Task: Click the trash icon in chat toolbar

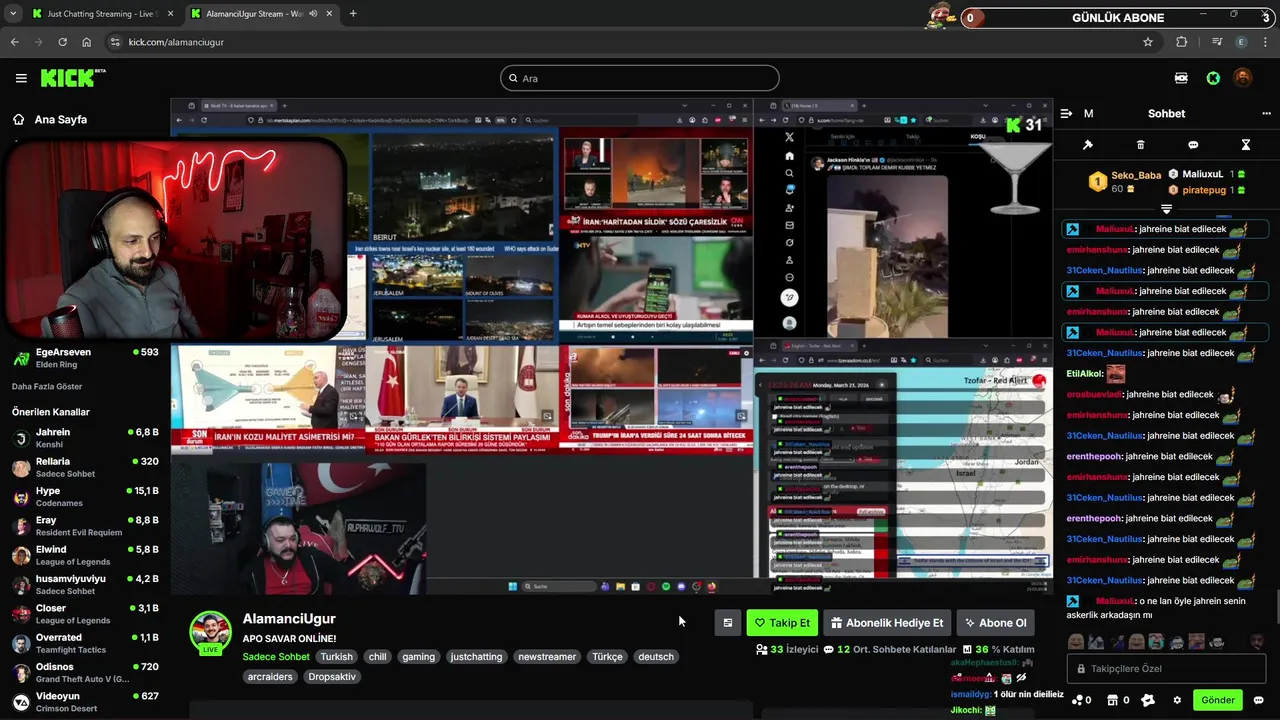Action: [x=1141, y=145]
